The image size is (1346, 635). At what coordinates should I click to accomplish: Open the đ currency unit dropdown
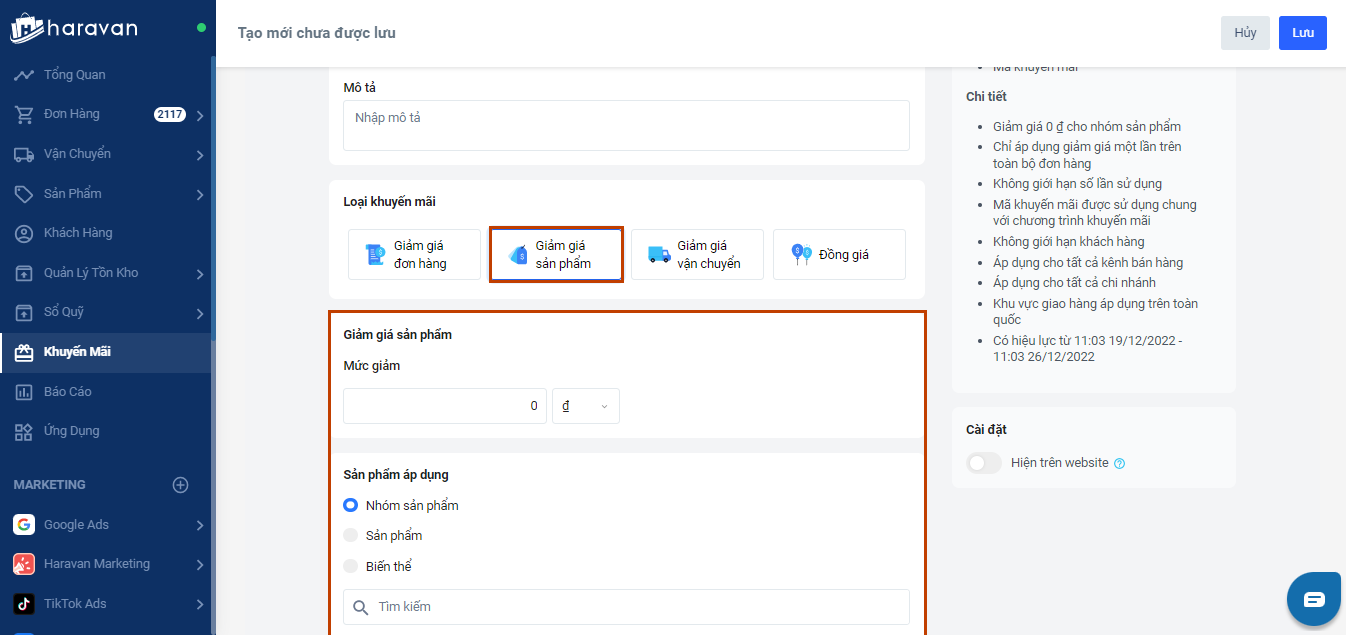click(x=586, y=406)
